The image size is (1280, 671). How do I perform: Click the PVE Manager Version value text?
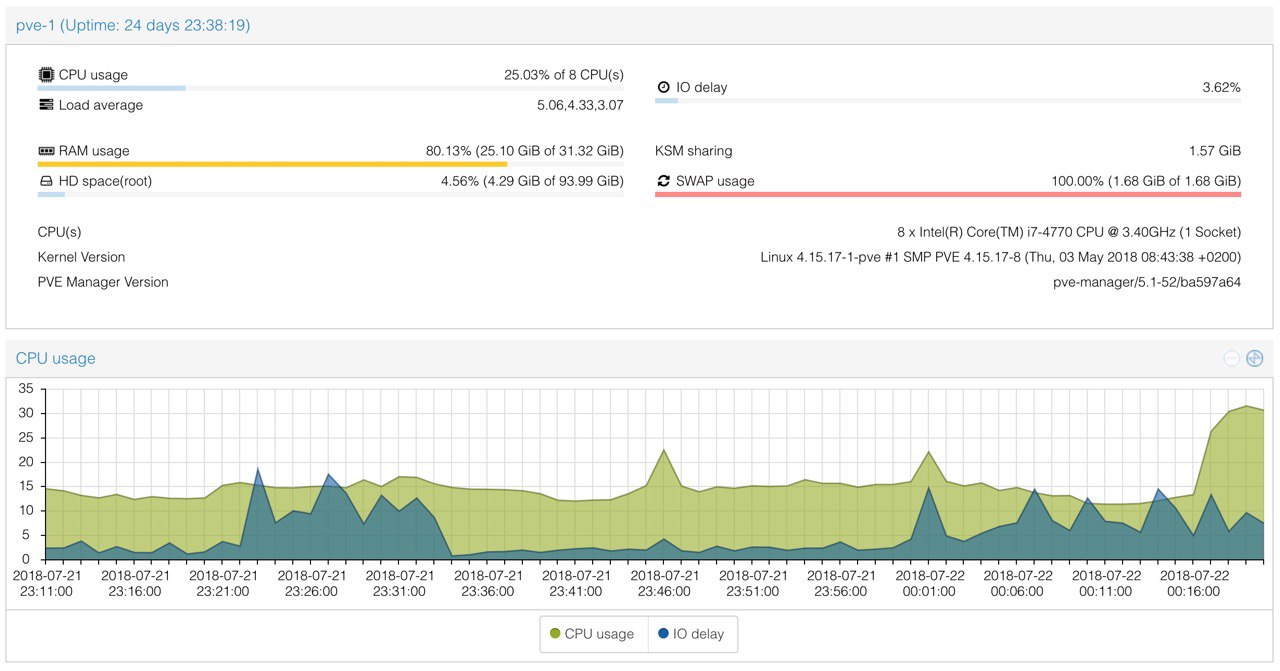click(x=1147, y=282)
